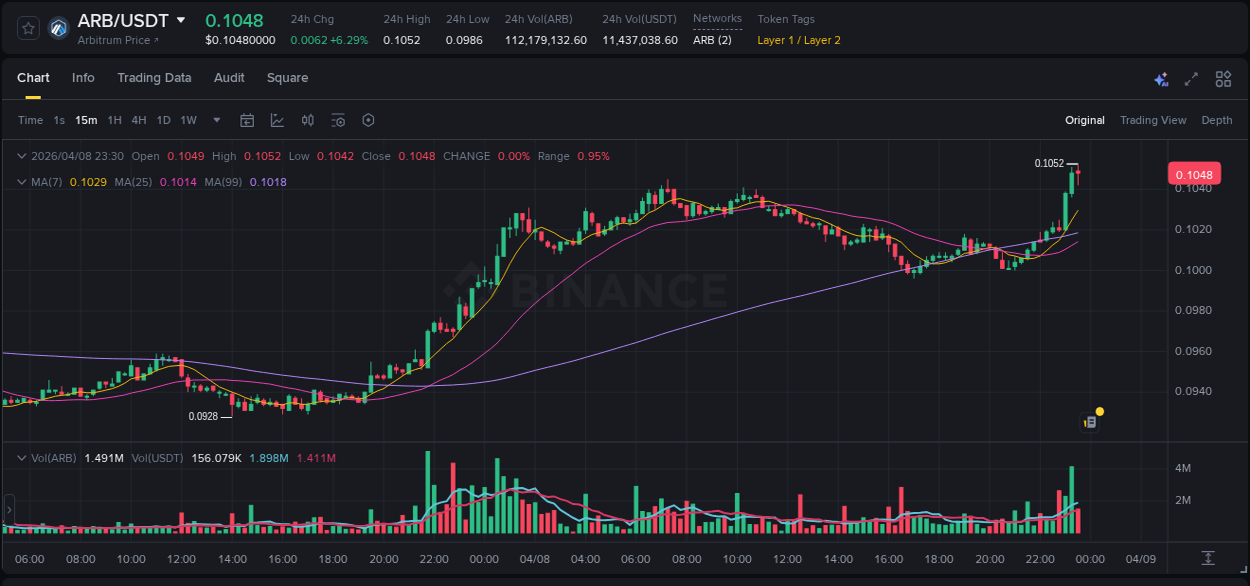Click the dual-candlestick comparison icon
This screenshot has width=1250, height=586.
click(x=307, y=120)
